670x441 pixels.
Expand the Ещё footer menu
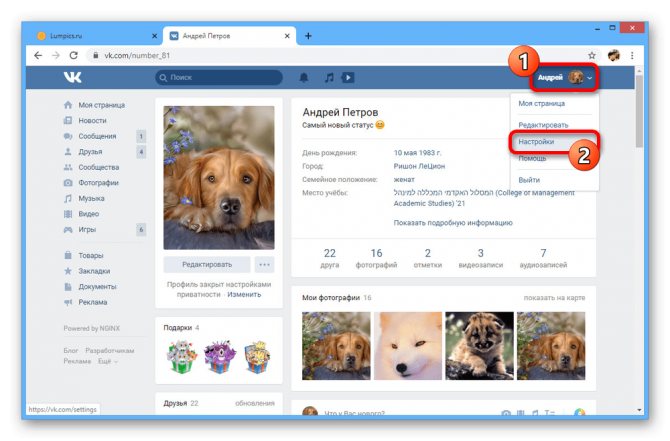click(x=107, y=361)
